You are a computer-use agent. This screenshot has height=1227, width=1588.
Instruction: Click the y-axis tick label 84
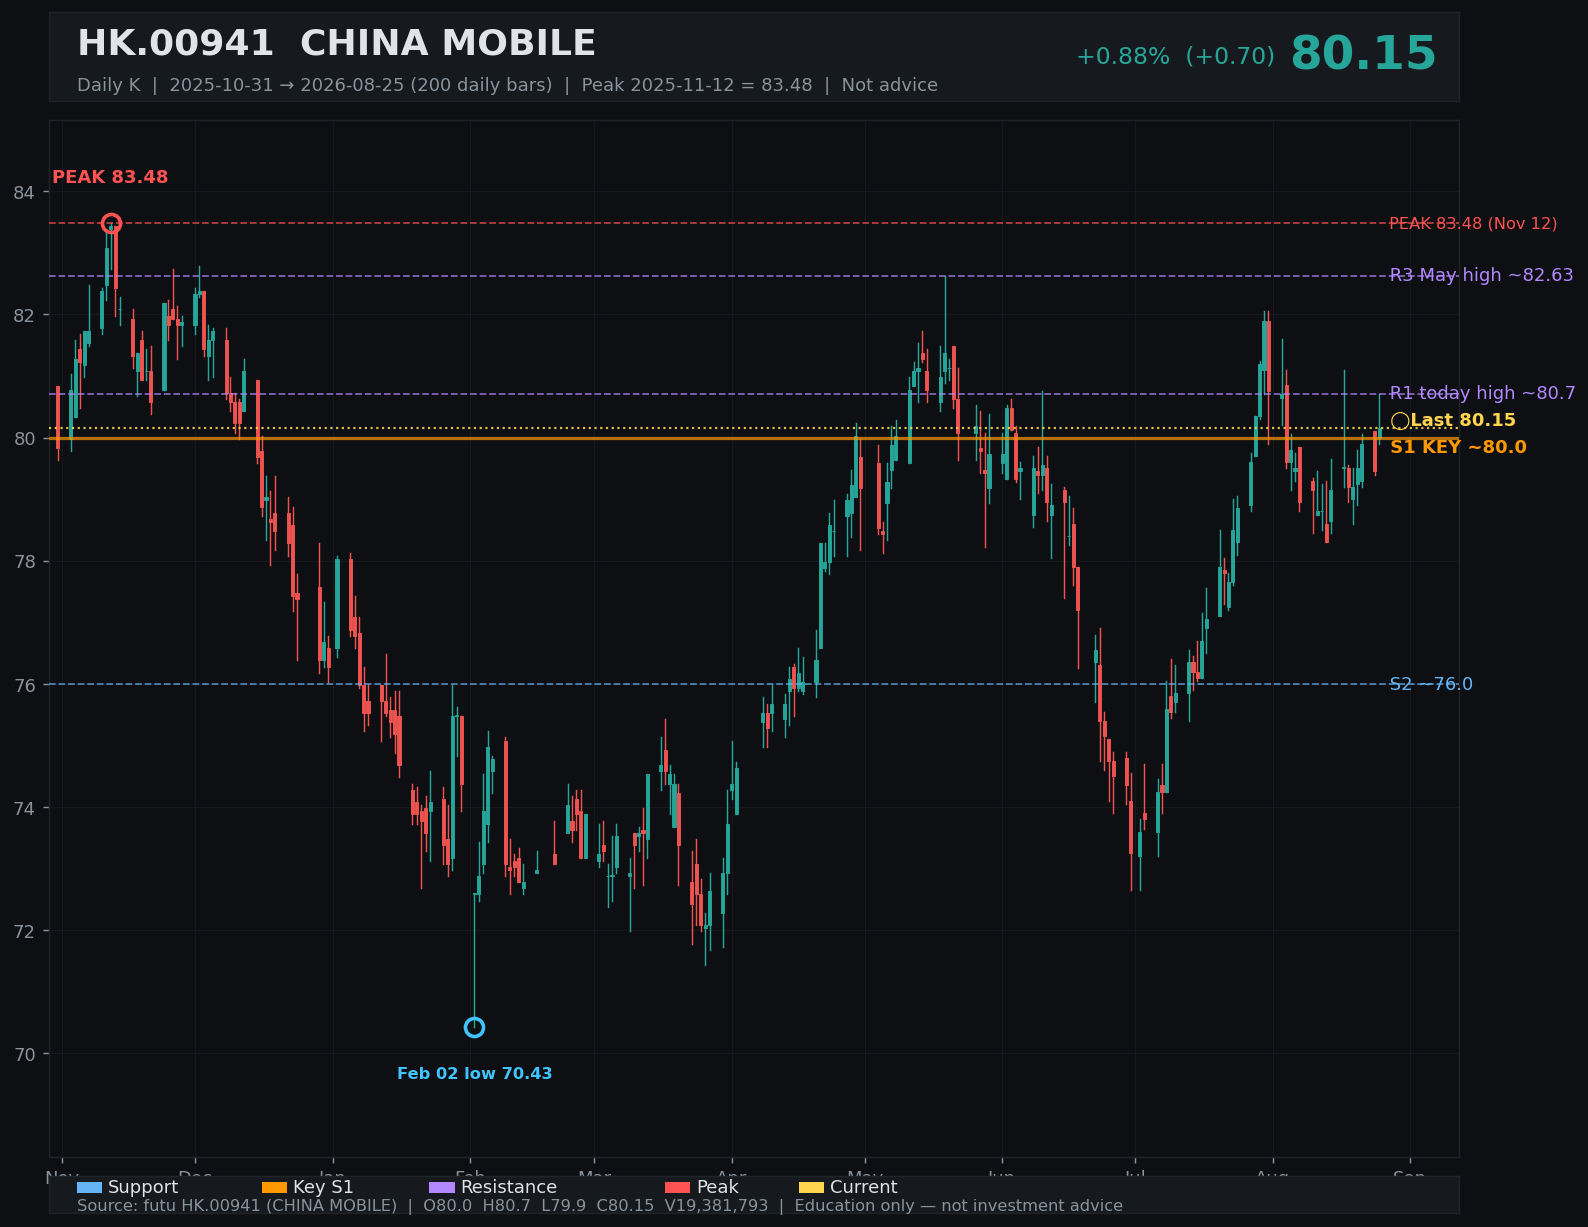[24, 192]
